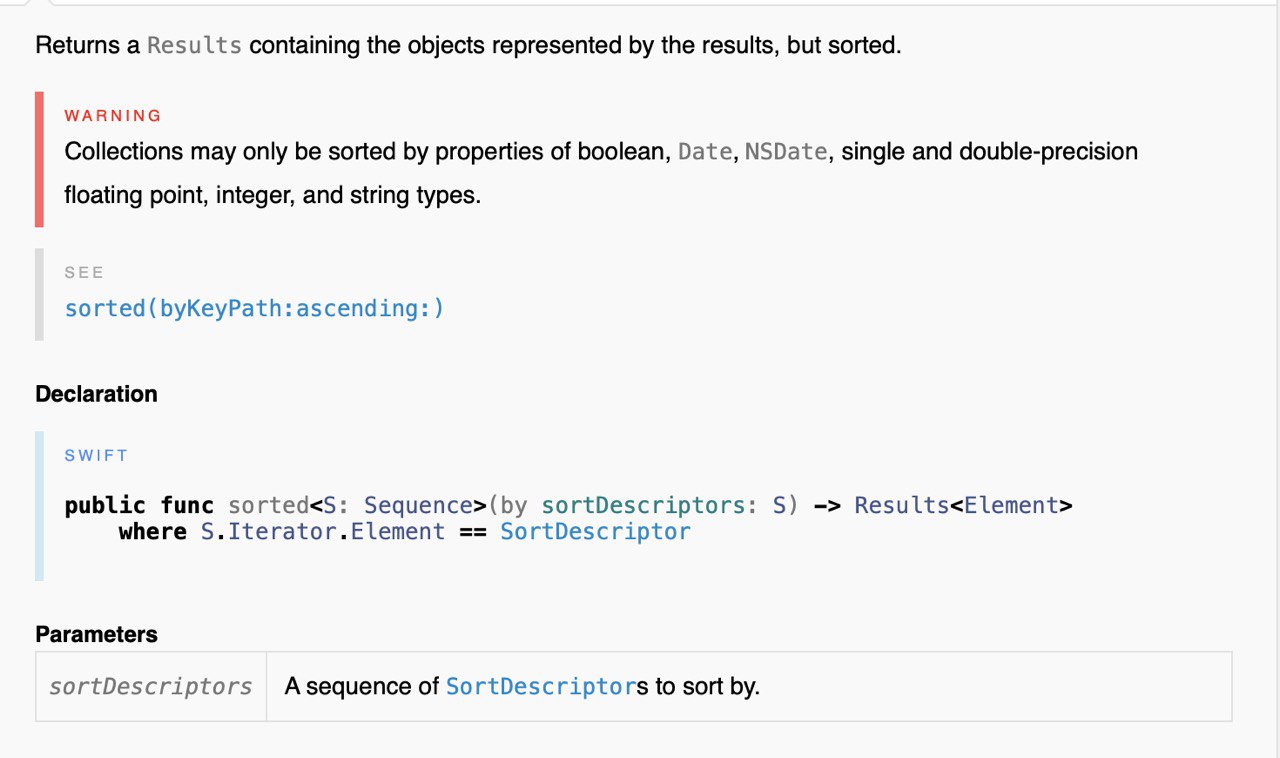Click the red bar beside the warning
1280x758 pixels.
click(x=39, y=159)
